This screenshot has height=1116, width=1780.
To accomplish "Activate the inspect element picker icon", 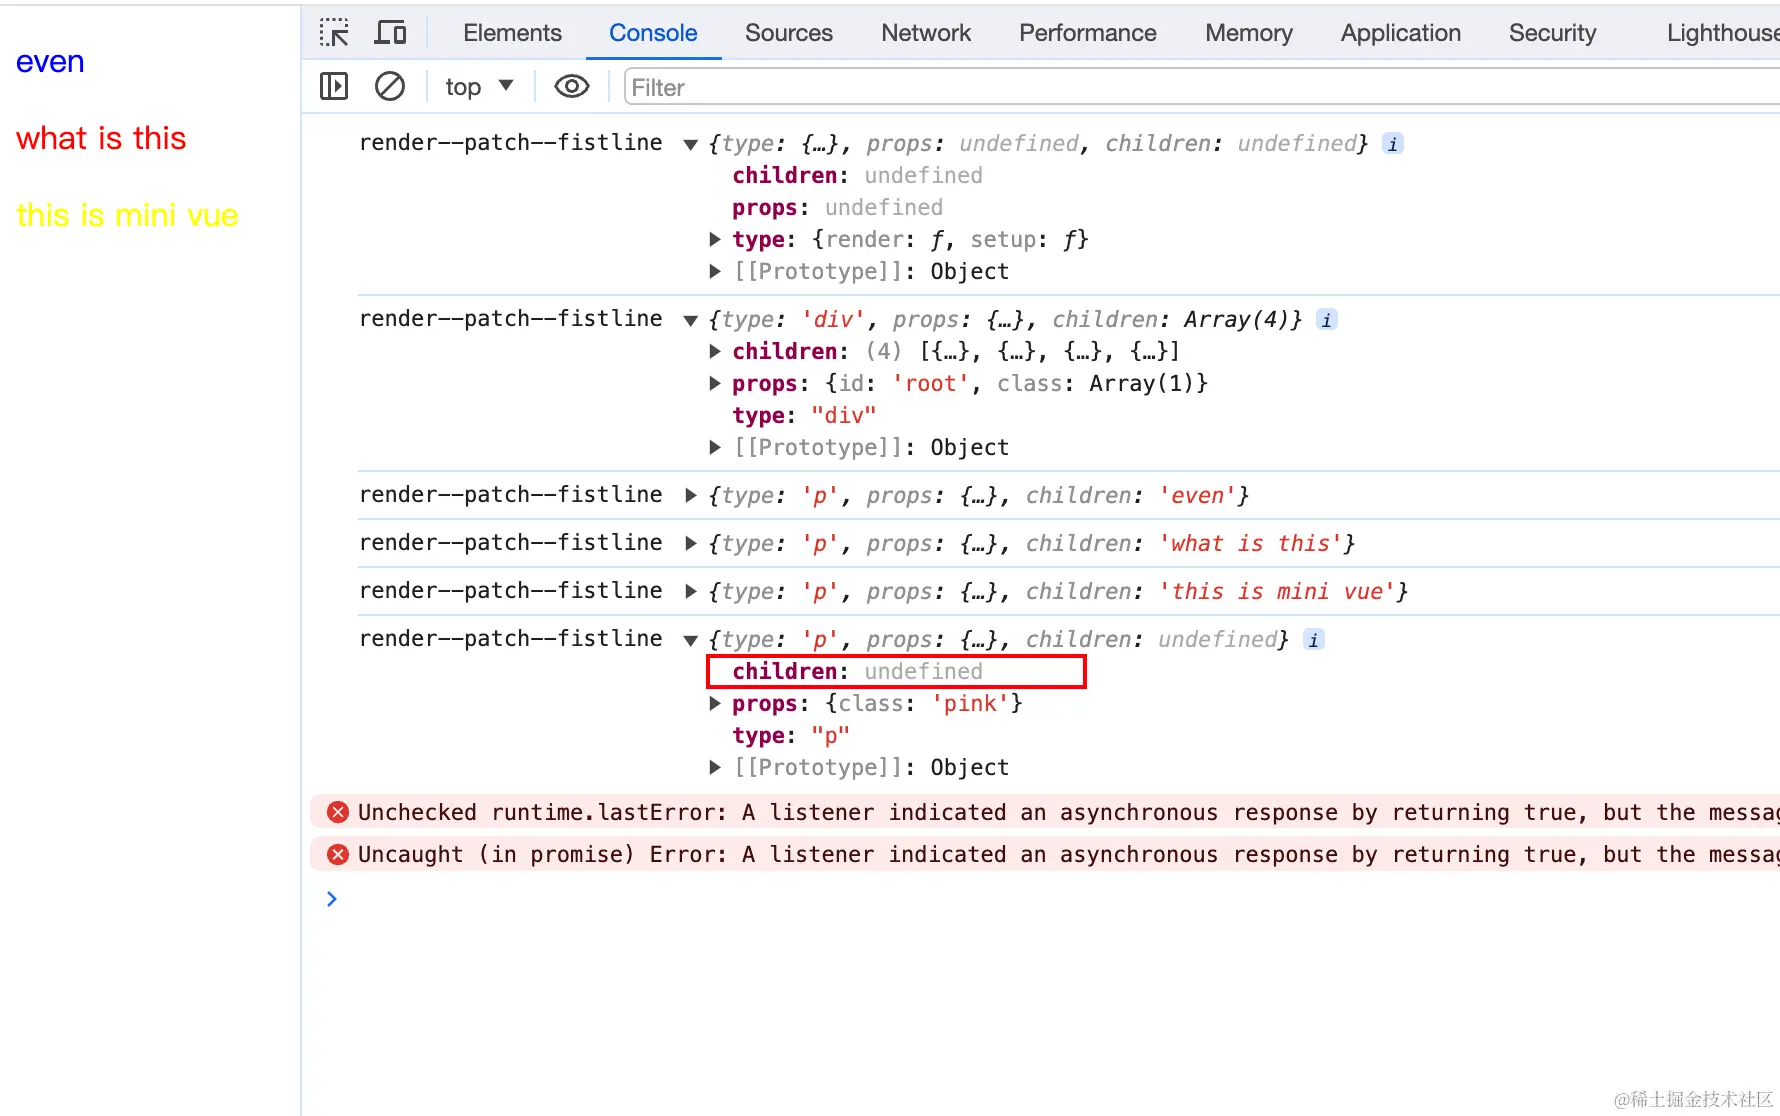I will (x=334, y=33).
